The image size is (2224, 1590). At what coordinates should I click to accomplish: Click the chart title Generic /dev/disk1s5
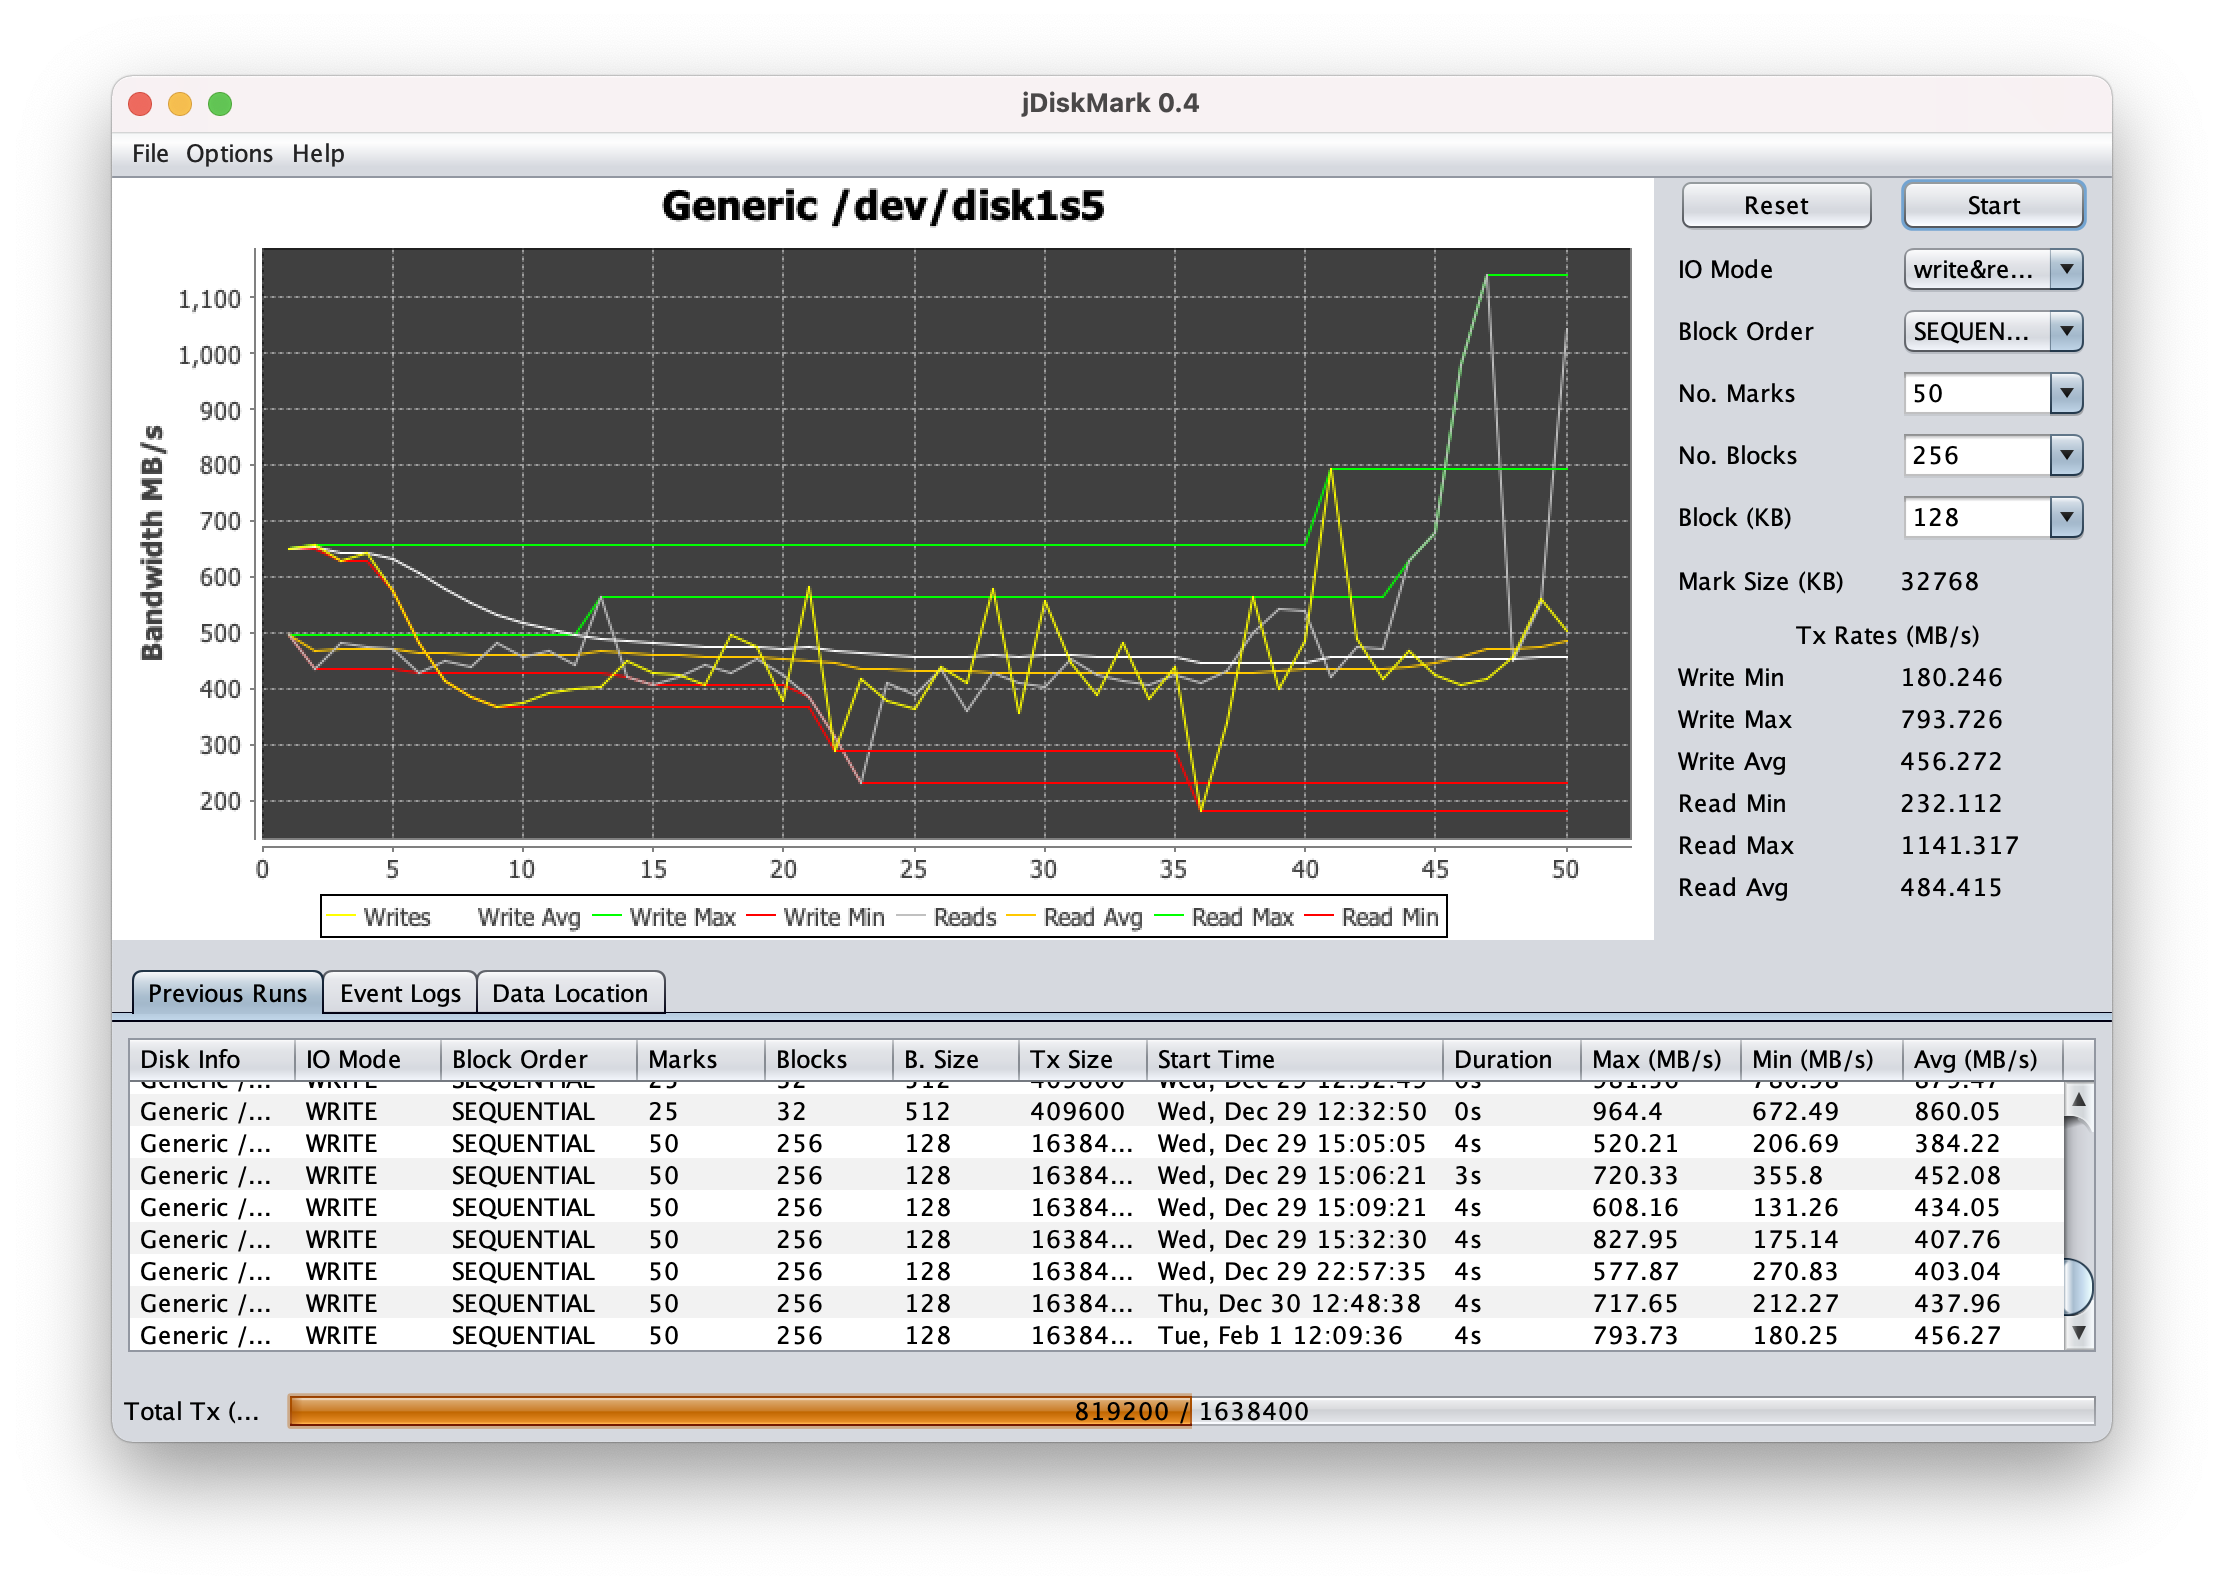coord(883,205)
